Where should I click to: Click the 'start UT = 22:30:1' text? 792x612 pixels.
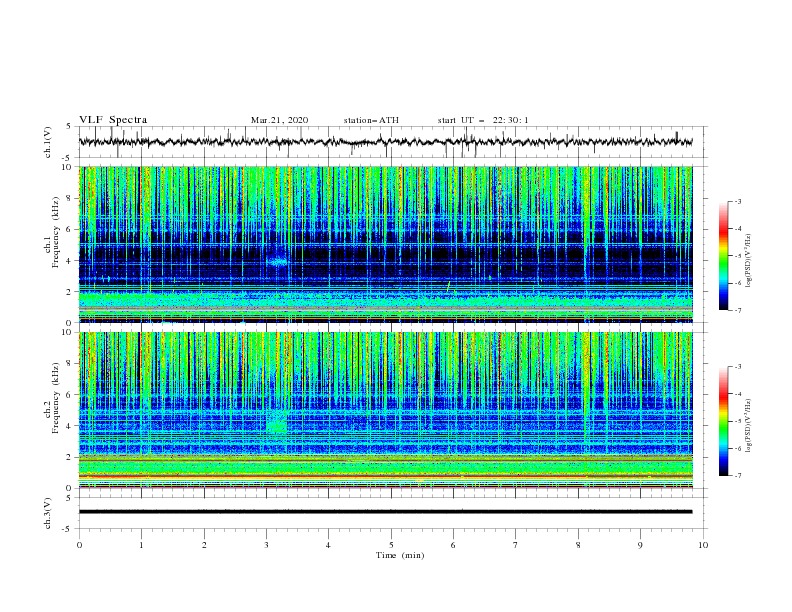[483, 120]
